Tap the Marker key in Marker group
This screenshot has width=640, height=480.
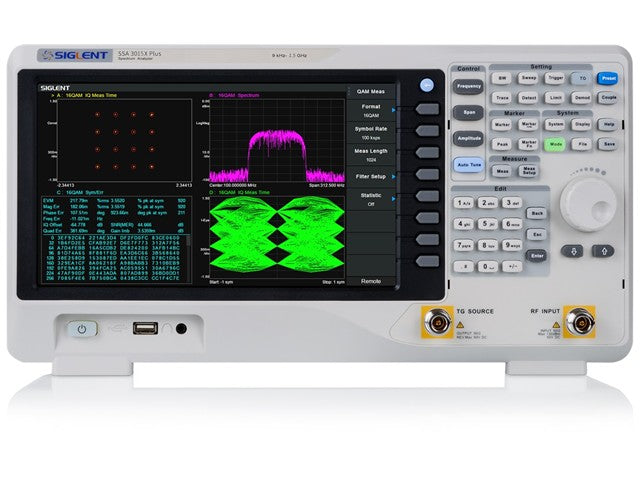click(x=502, y=124)
